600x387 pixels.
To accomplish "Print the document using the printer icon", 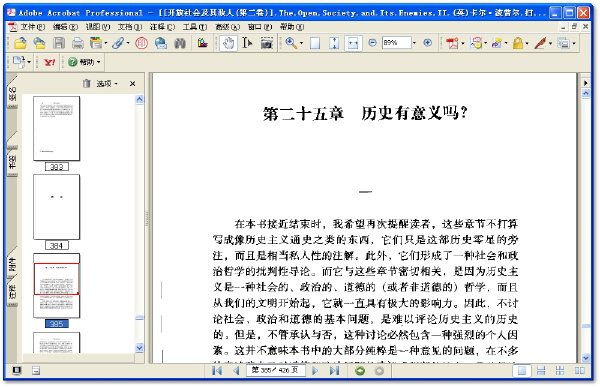I will click(78, 42).
